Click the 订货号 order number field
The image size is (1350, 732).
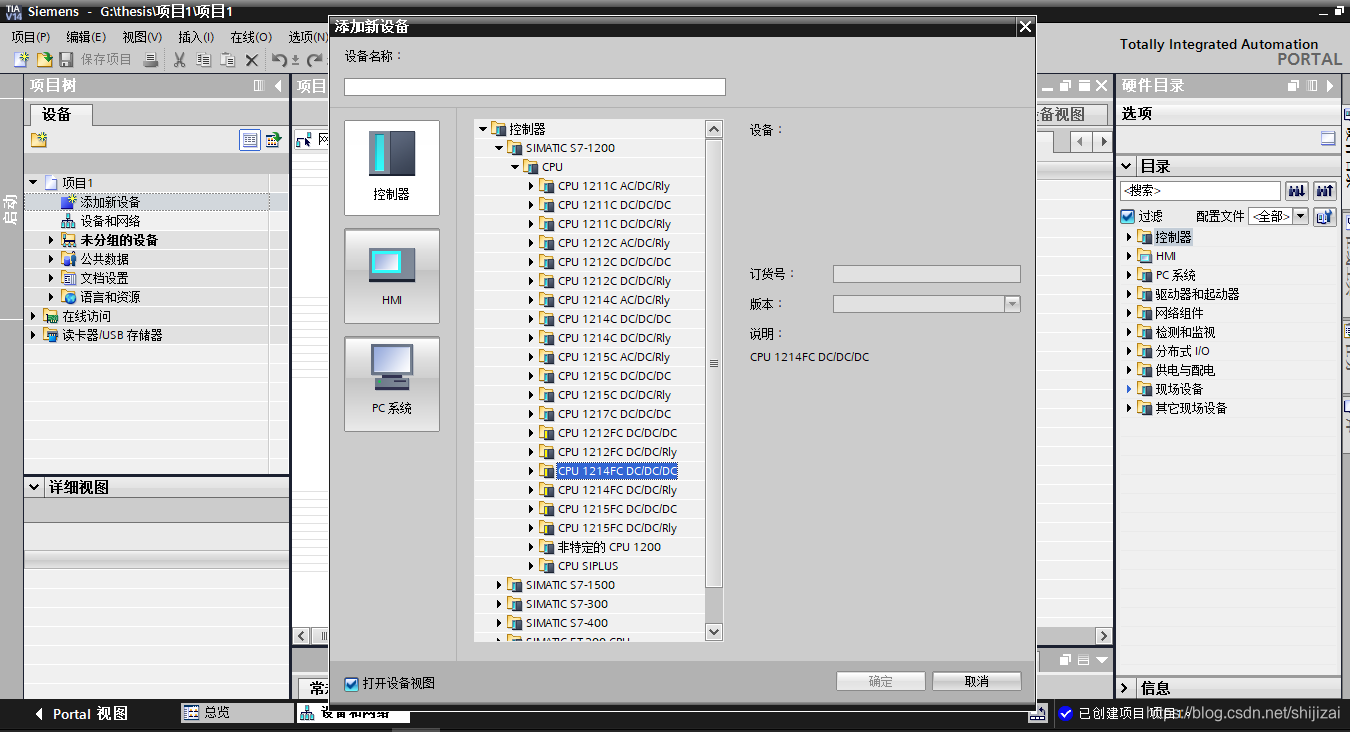tap(927, 274)
